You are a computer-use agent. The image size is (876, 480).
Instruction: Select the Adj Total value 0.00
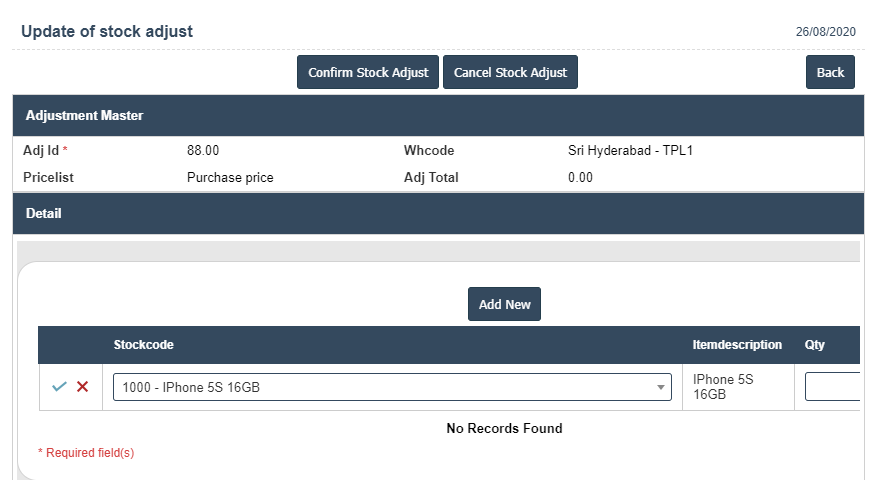580,178
